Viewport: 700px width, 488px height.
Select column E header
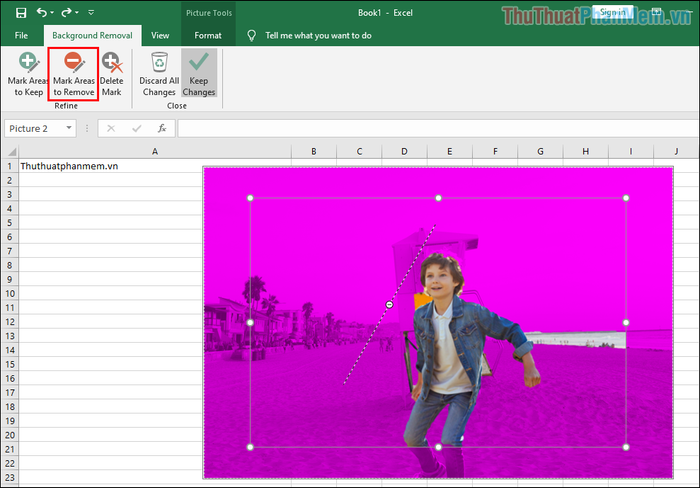[450, 151]
